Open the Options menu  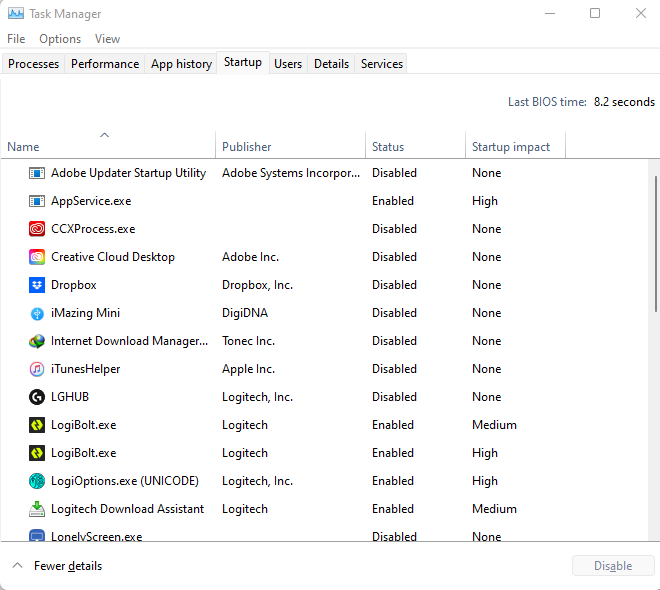click(60, 39)
